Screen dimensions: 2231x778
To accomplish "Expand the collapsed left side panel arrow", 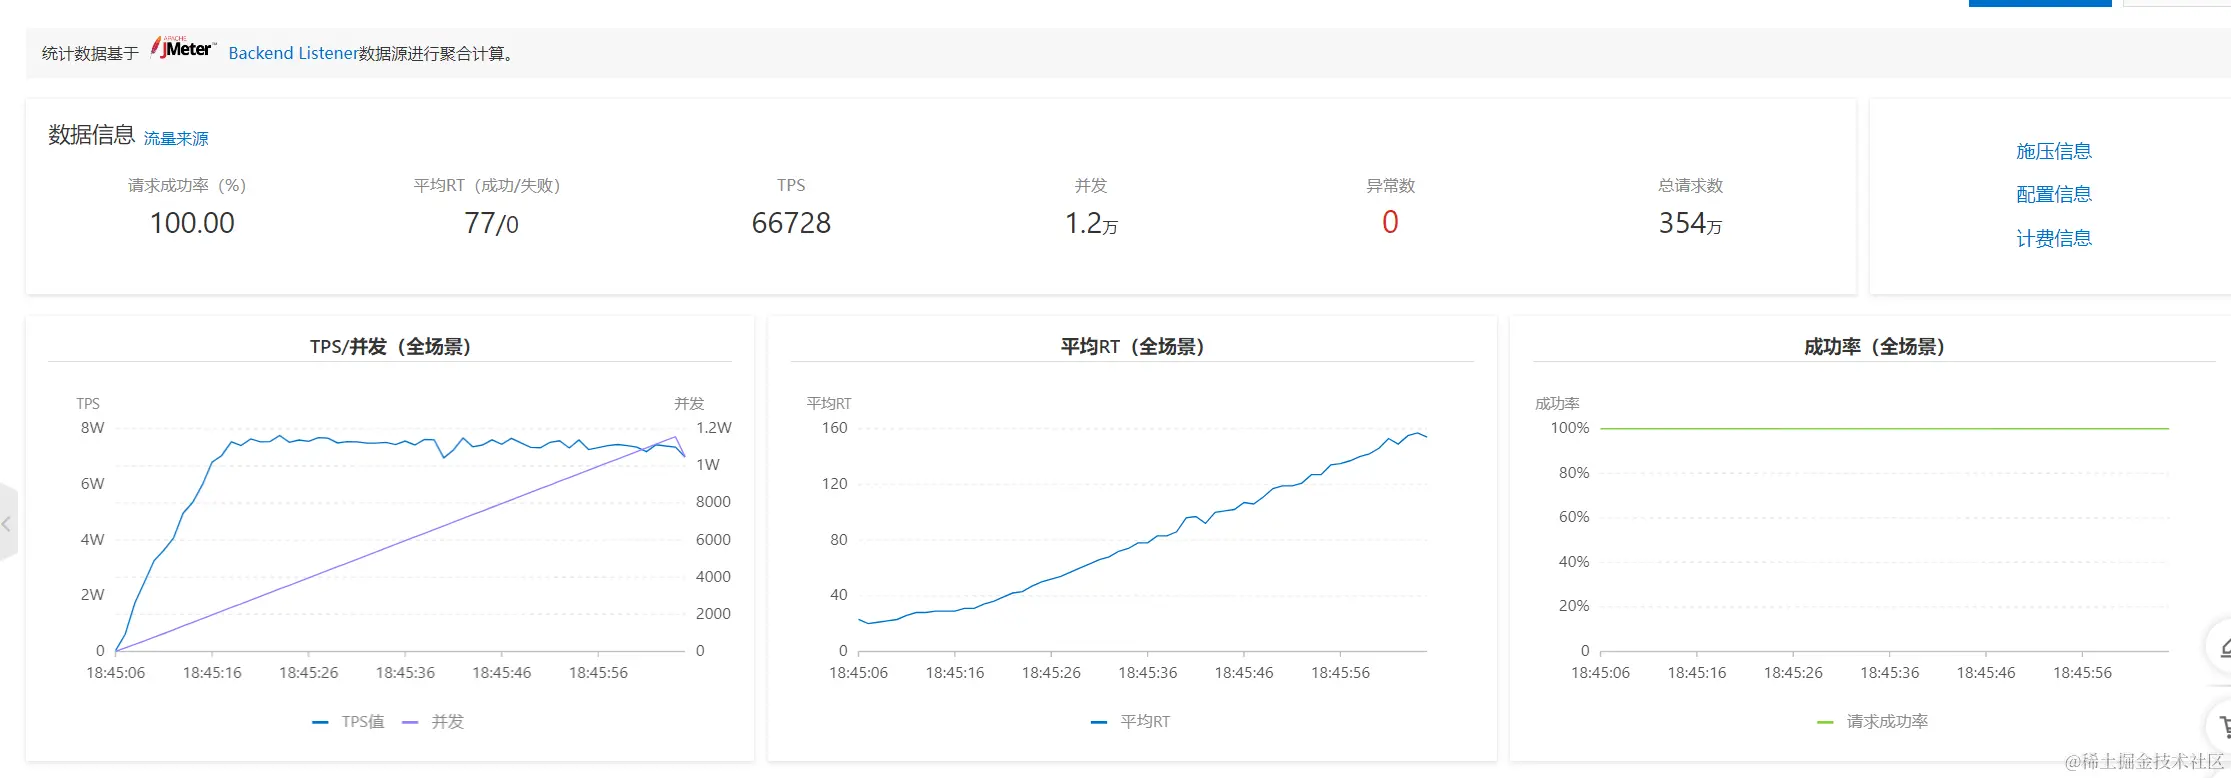I will tap(8, 523).
